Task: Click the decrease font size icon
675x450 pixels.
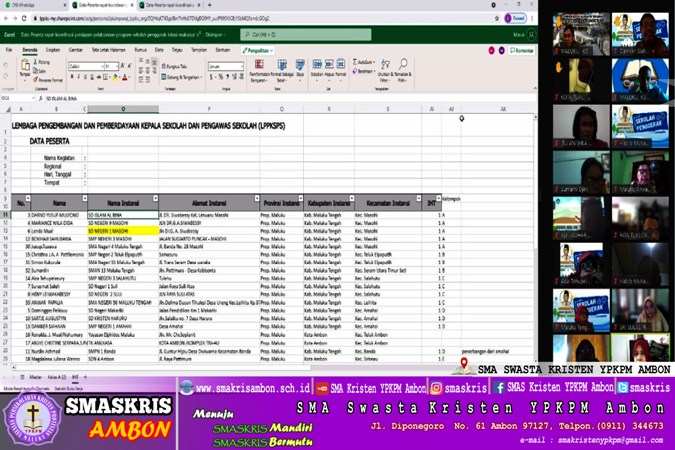Action: [130, 66]
